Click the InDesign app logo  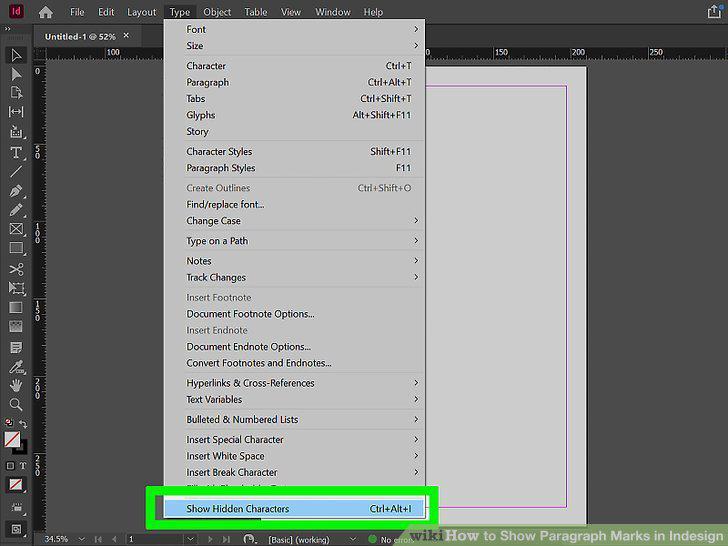[x=16, y=11]
